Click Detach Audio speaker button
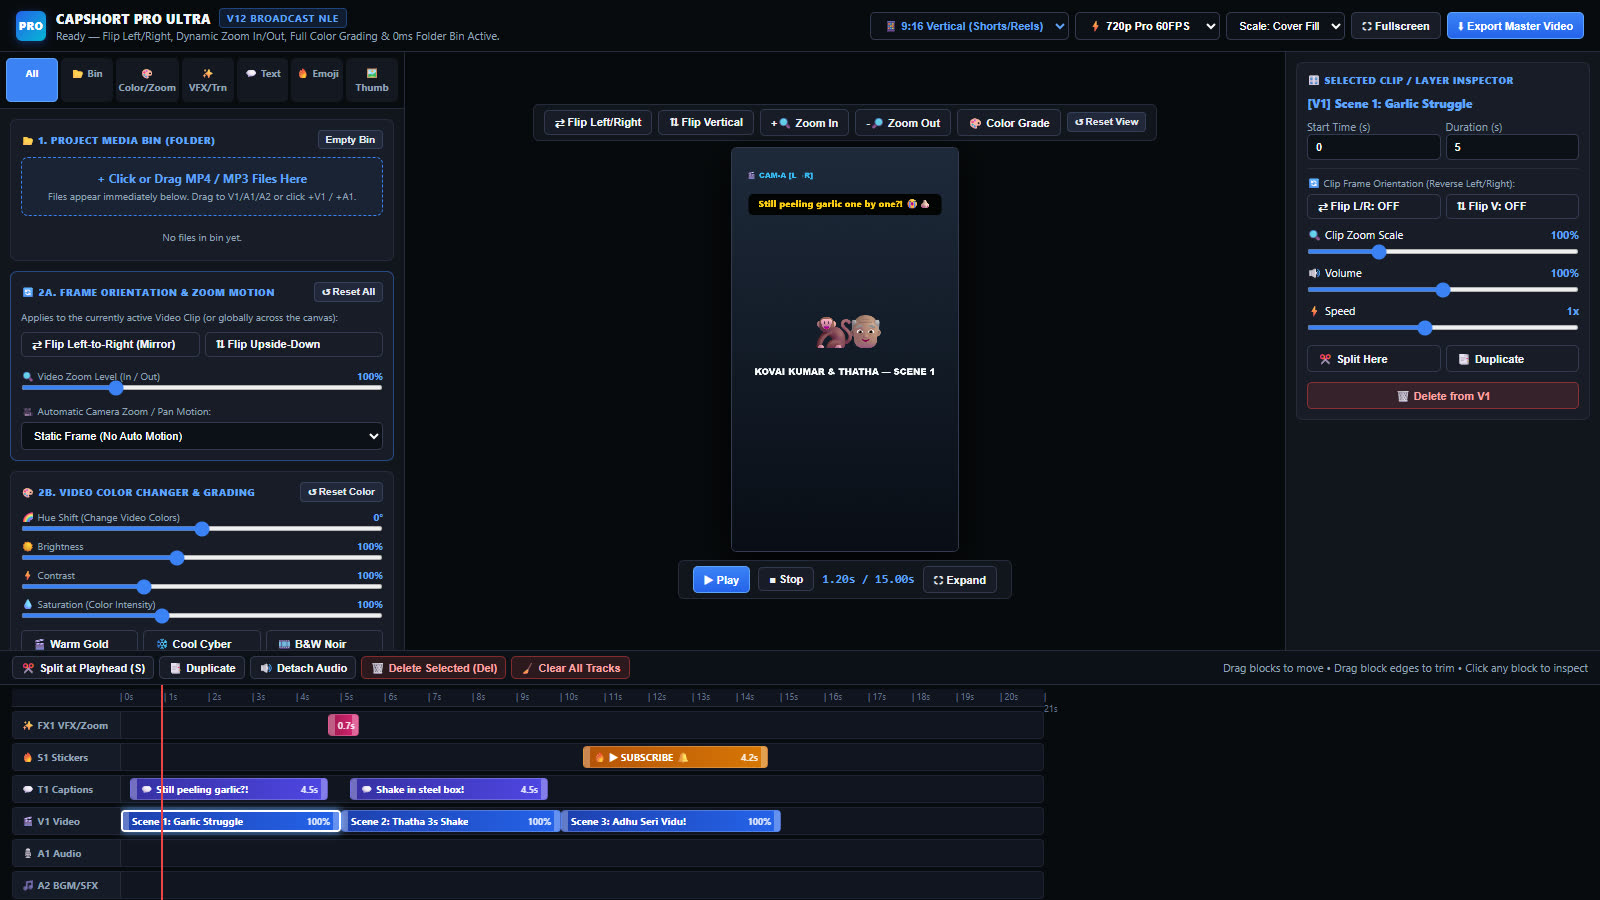1600x900 pixels. [303, 668]
